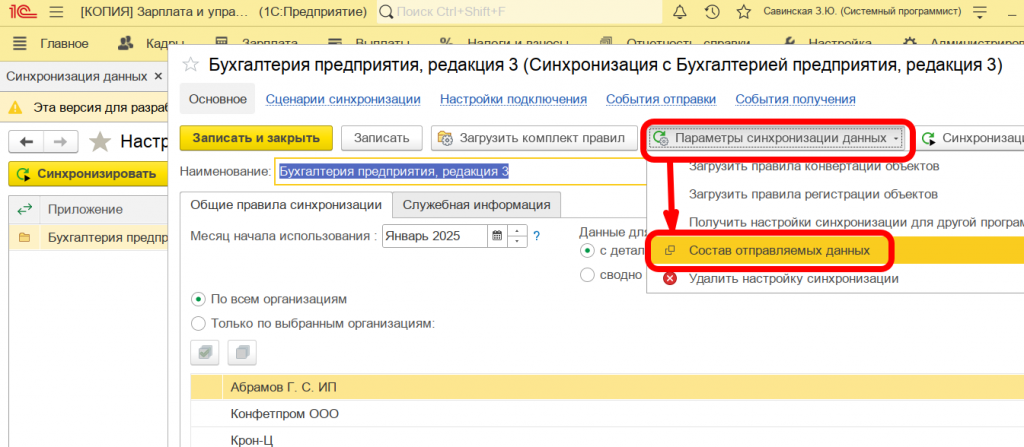The height and width of the screenshot is (447, 1024).
Task: Open the 1C main menu hamburger icon
Action: click(57, 12)
